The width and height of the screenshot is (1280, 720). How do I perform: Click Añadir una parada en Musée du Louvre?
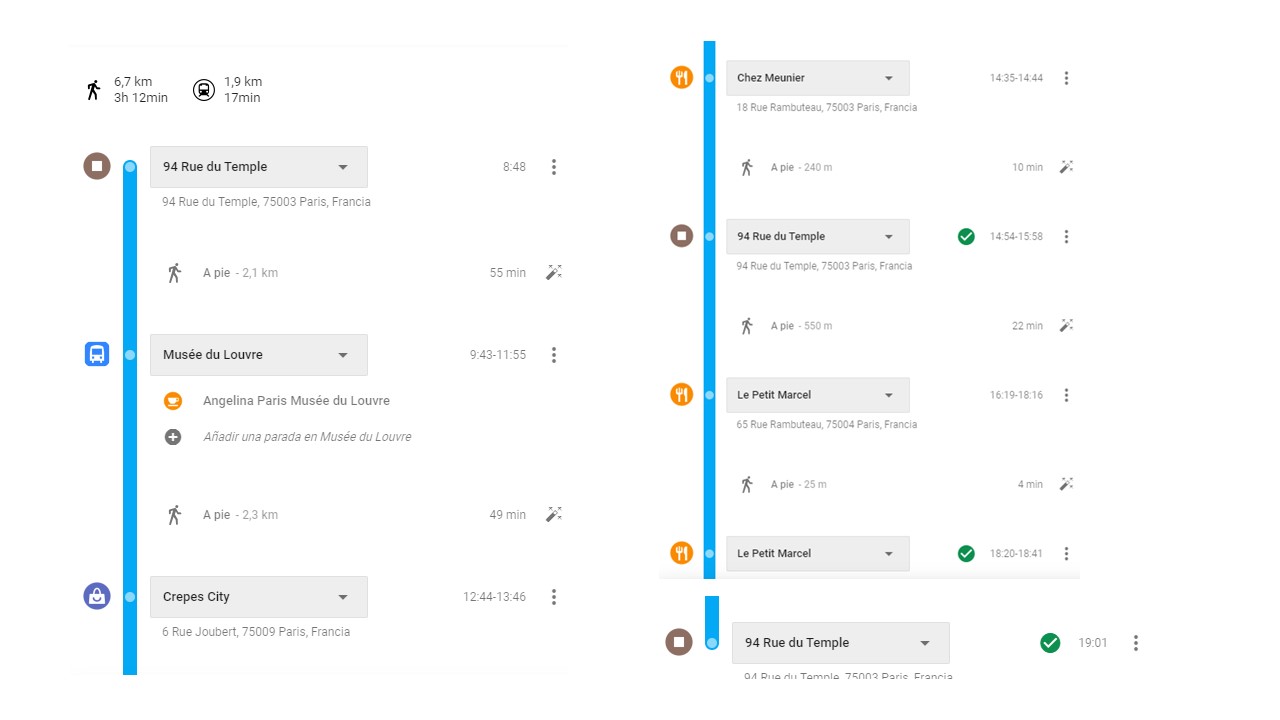pos(307,437)
